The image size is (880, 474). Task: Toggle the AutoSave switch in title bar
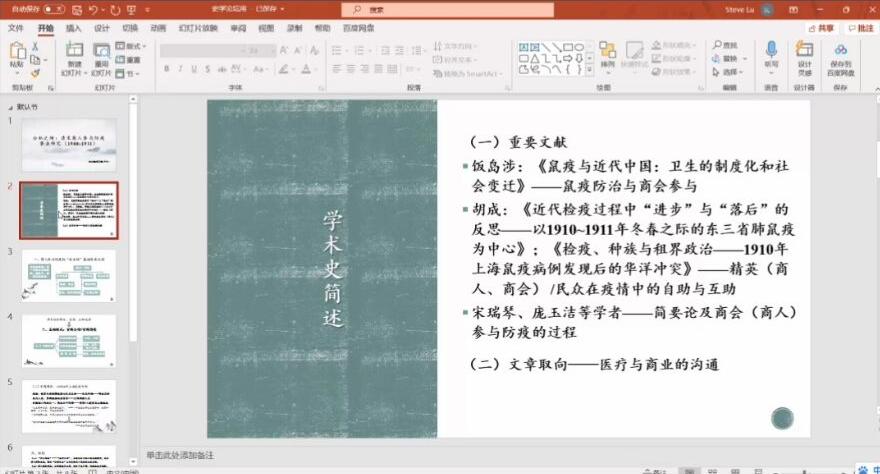pyautogui.click(x=53, y=9)
